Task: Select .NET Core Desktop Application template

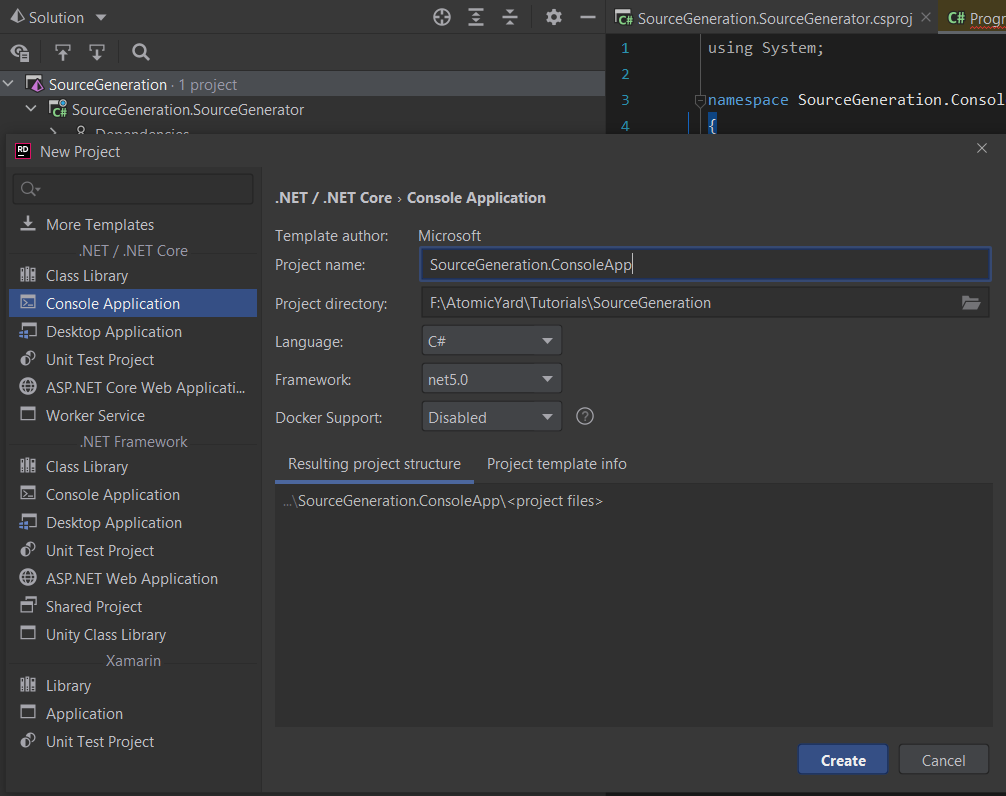Action: click(133, 332)
